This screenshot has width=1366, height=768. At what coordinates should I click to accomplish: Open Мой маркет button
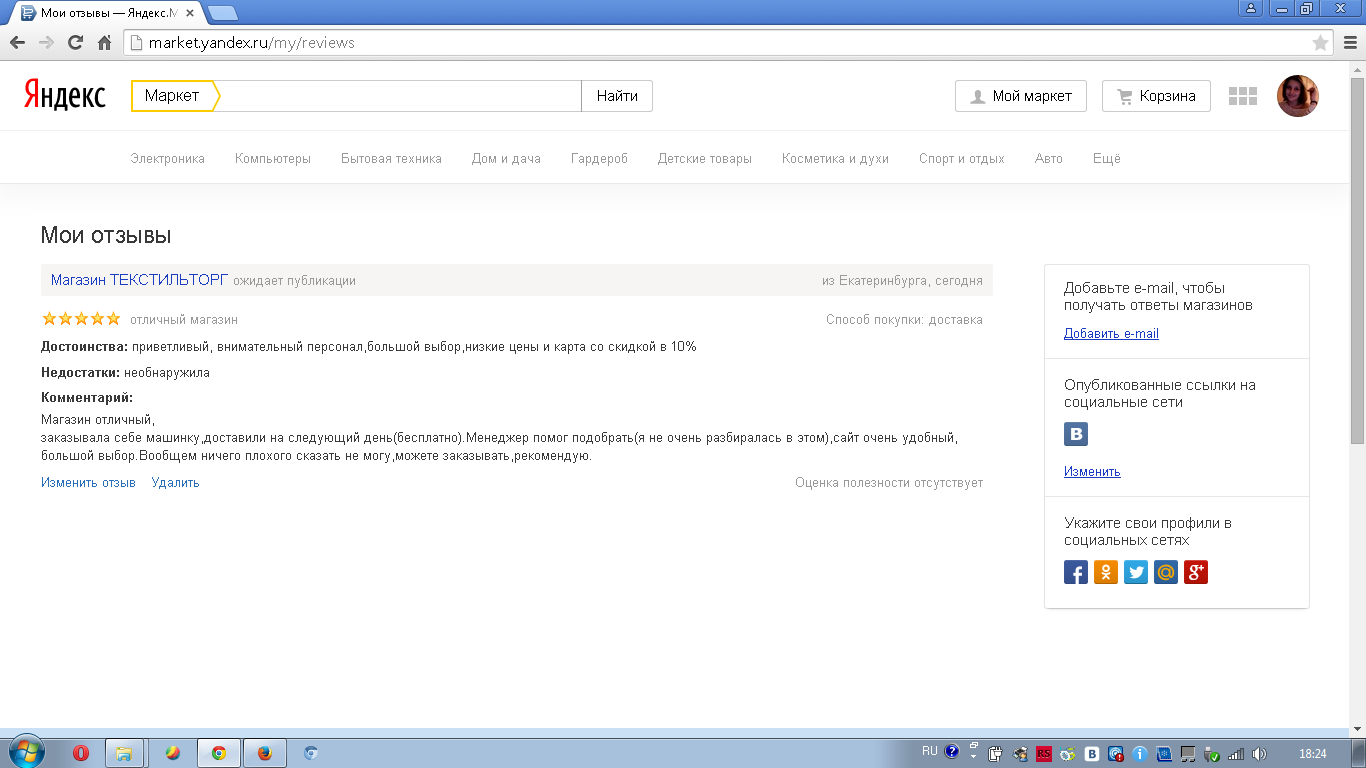click(x=1021, y=96)
